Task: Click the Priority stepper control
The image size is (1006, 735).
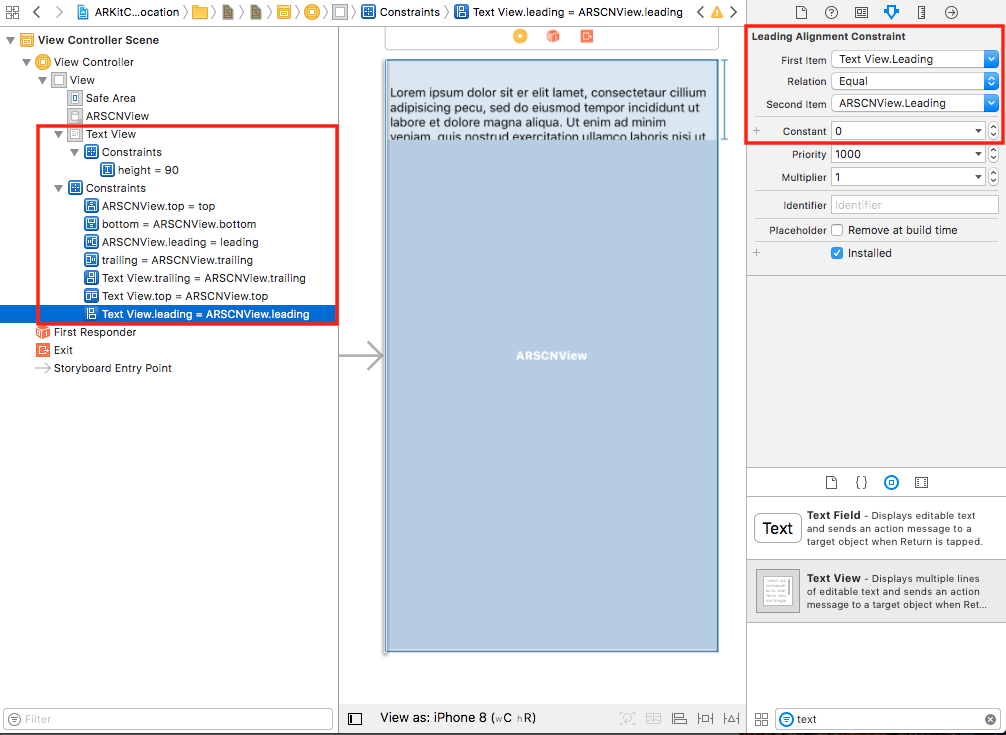Action: coord(993,154)
